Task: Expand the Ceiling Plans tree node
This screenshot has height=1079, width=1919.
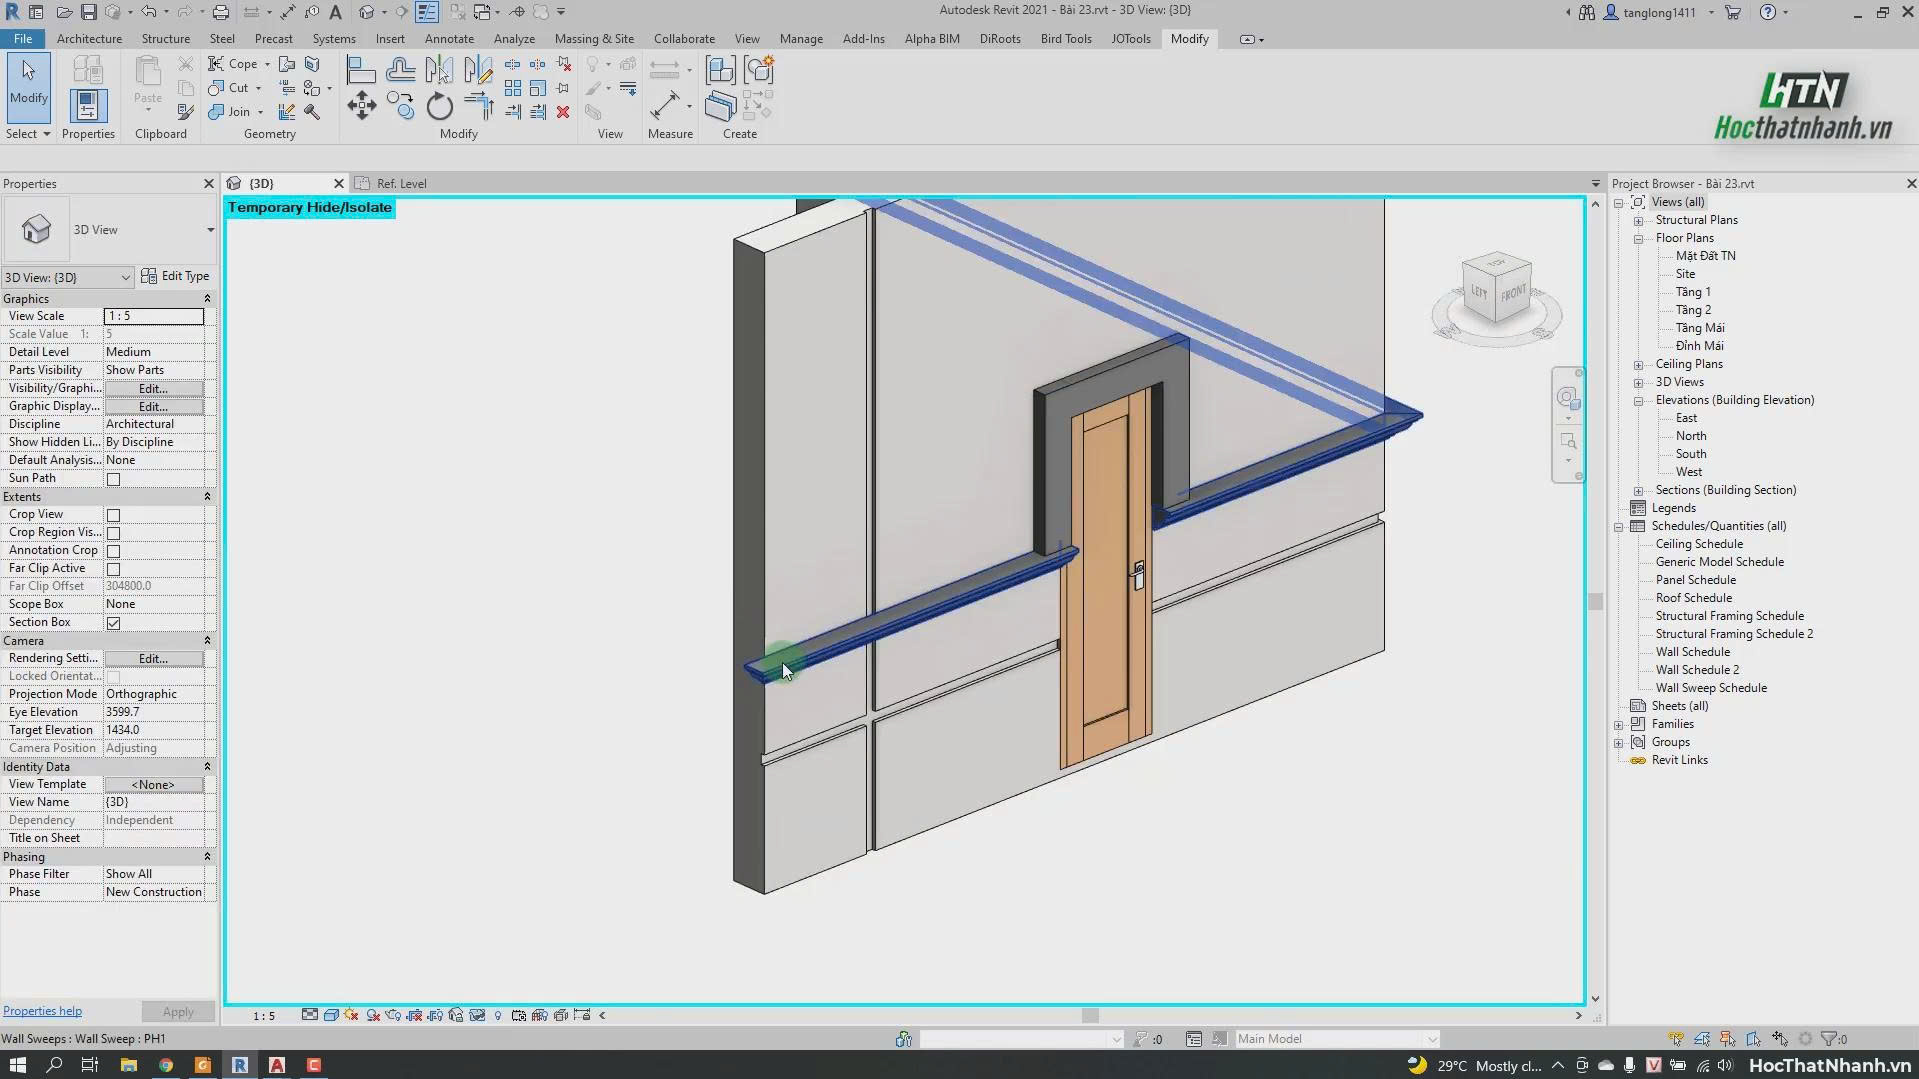Action: tap(1638, 365)
